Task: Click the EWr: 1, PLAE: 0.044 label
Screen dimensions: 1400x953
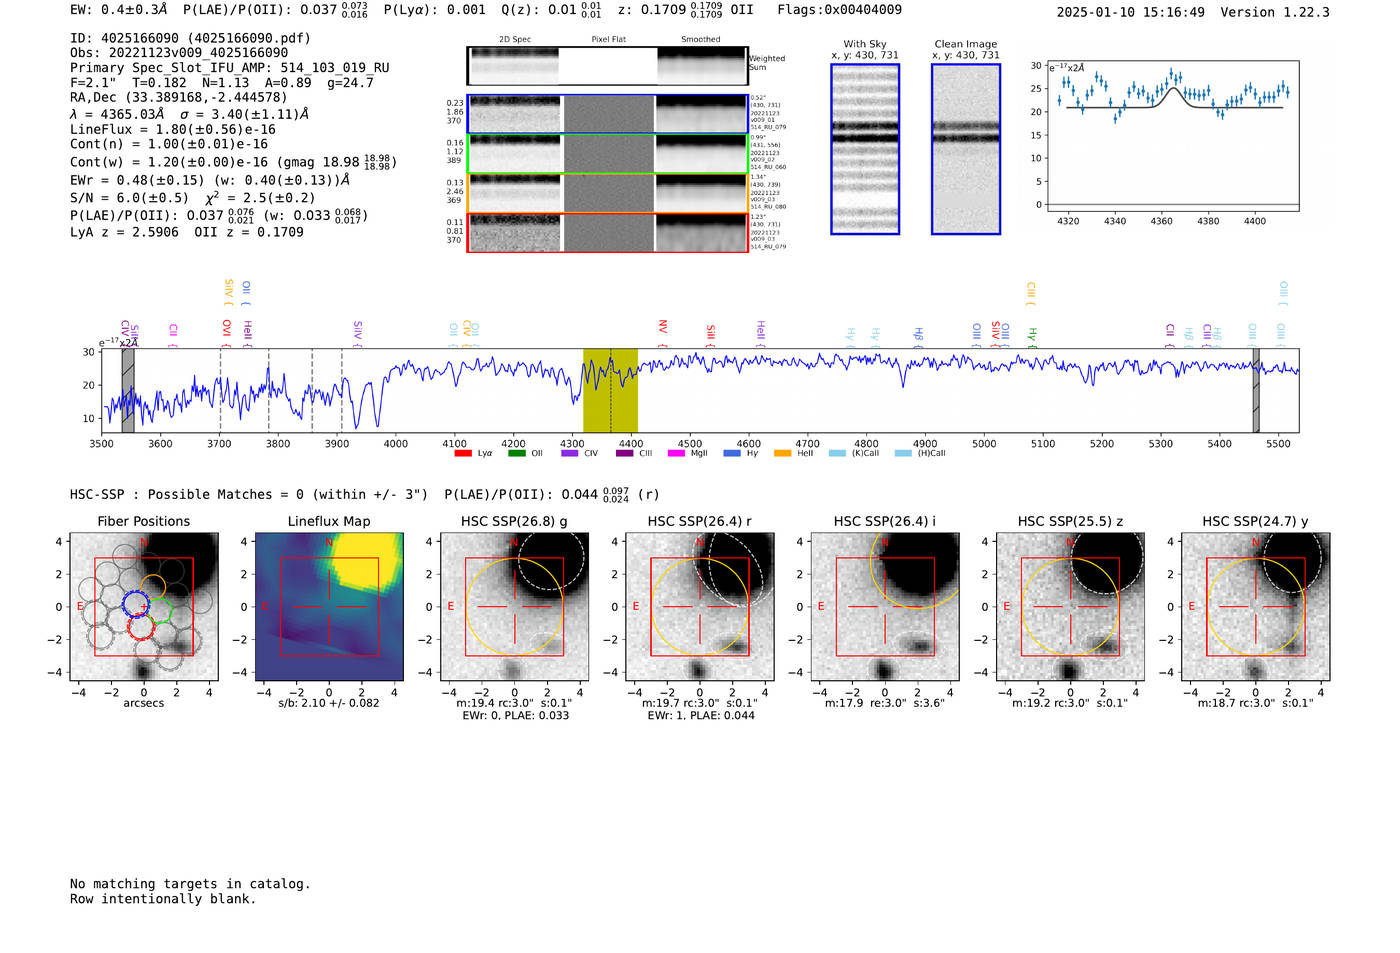Action: 701,715
